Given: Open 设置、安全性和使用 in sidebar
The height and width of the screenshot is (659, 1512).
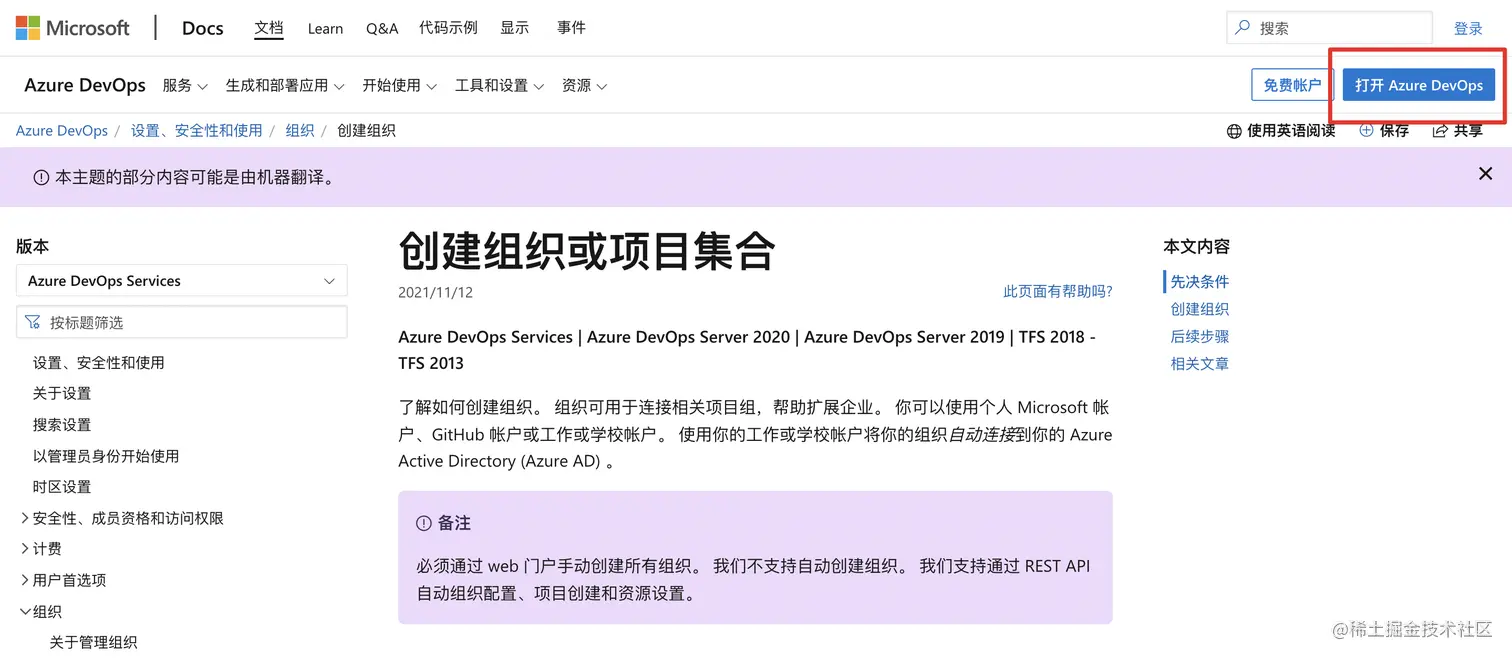Looking at the screenshot, I should (99, 362).
